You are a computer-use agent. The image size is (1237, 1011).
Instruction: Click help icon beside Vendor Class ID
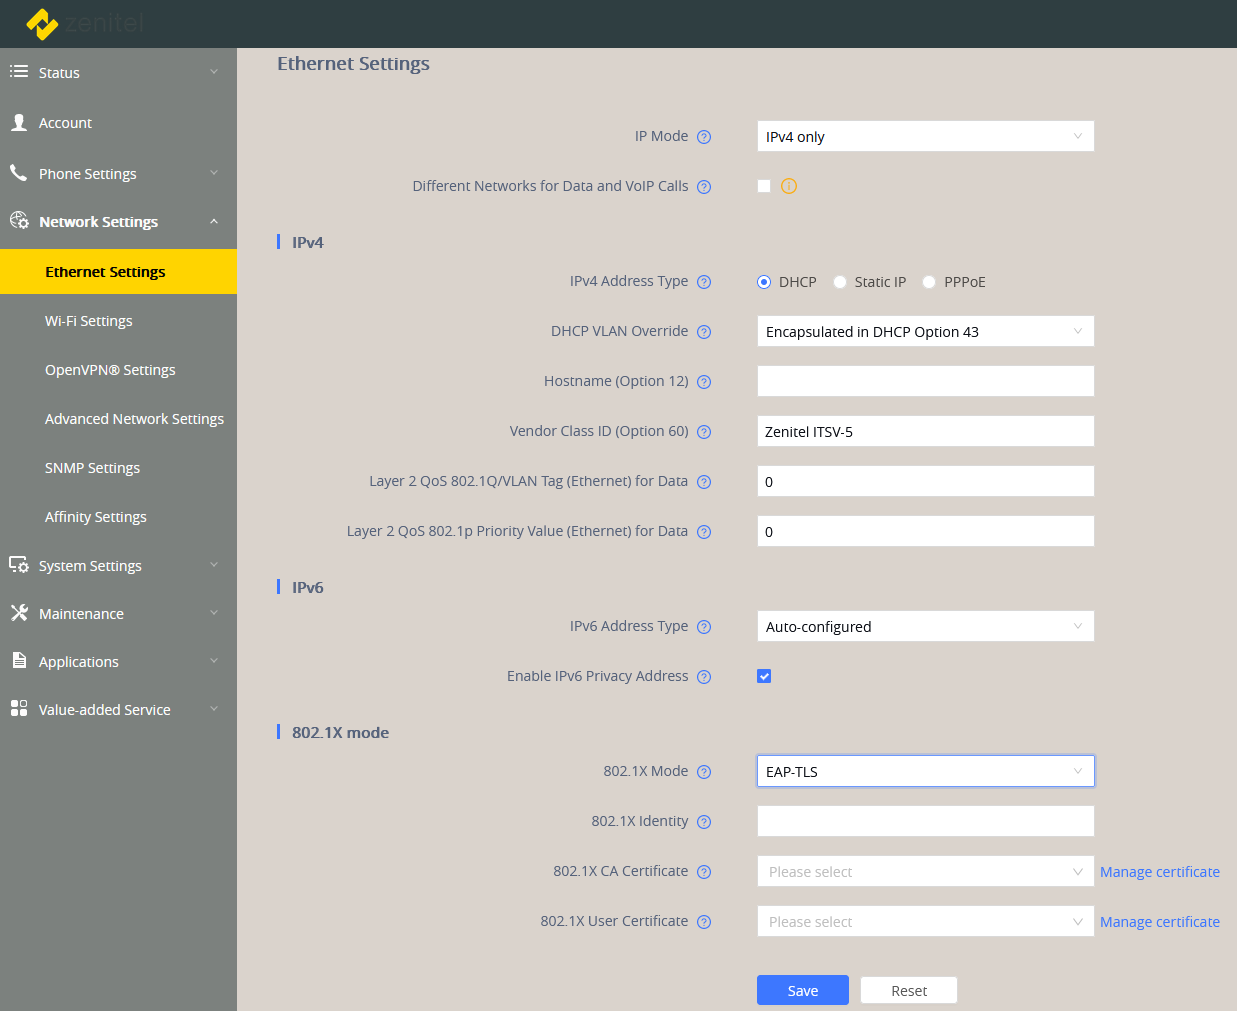coord(704,432)
